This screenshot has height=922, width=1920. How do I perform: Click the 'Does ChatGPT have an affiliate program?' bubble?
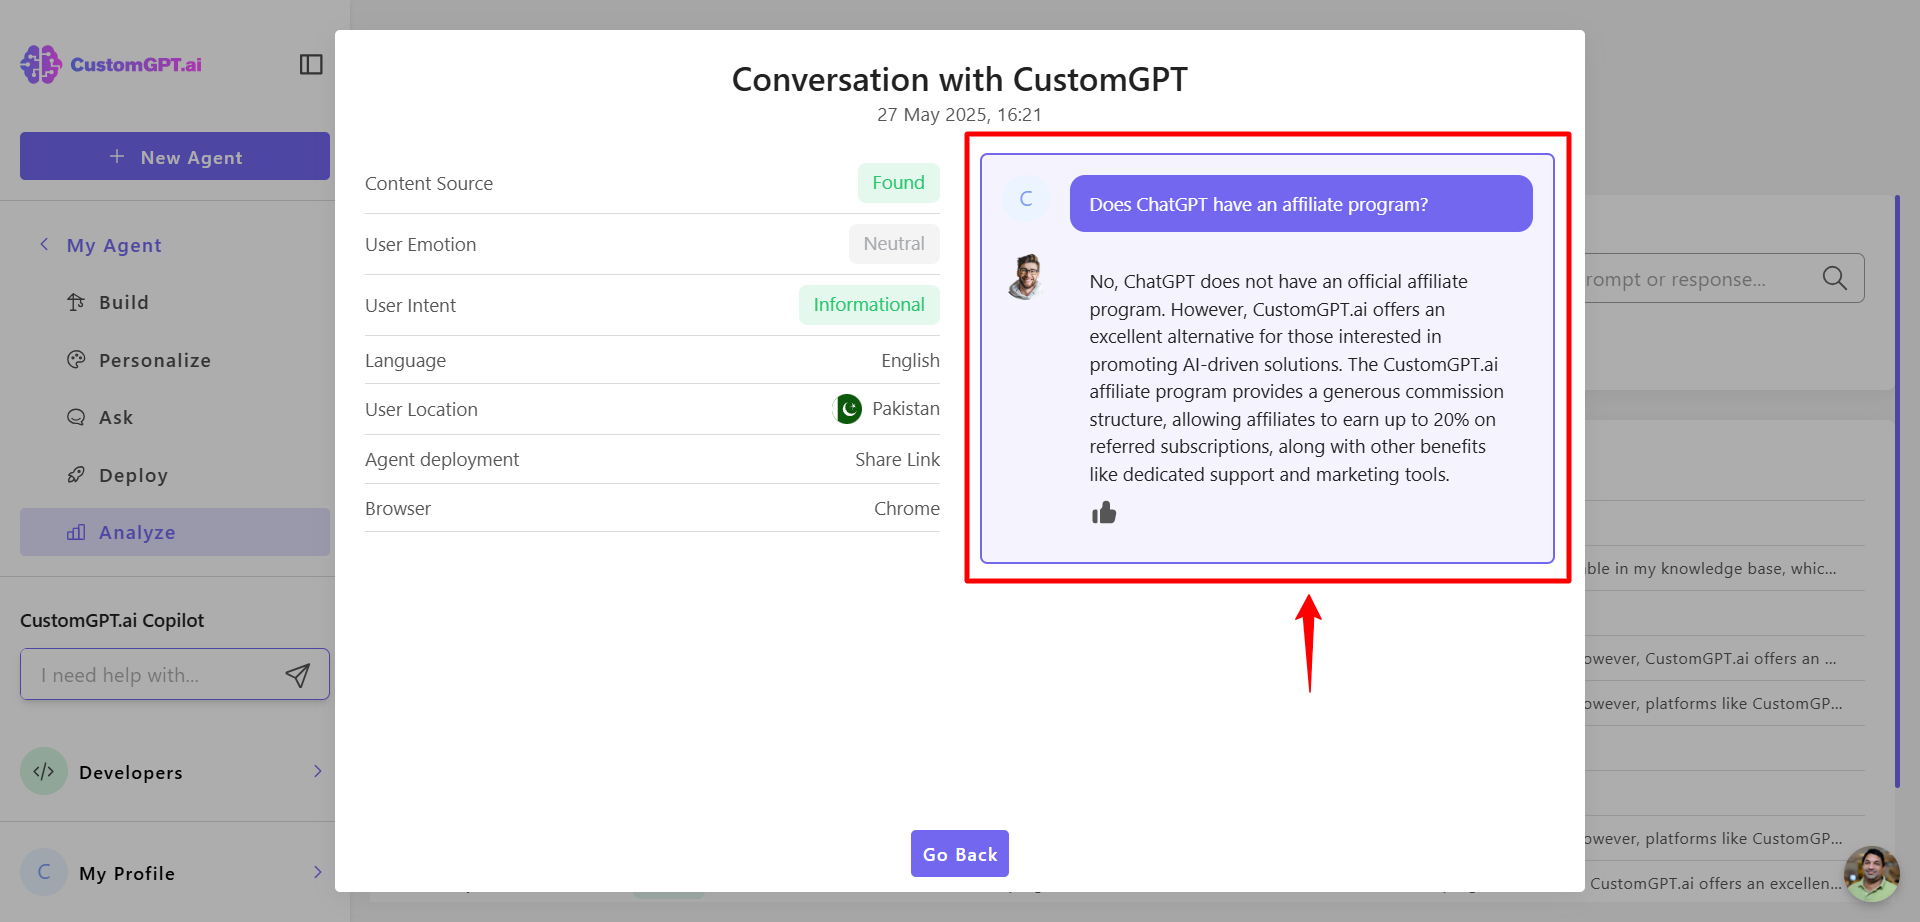[1301, 204]
